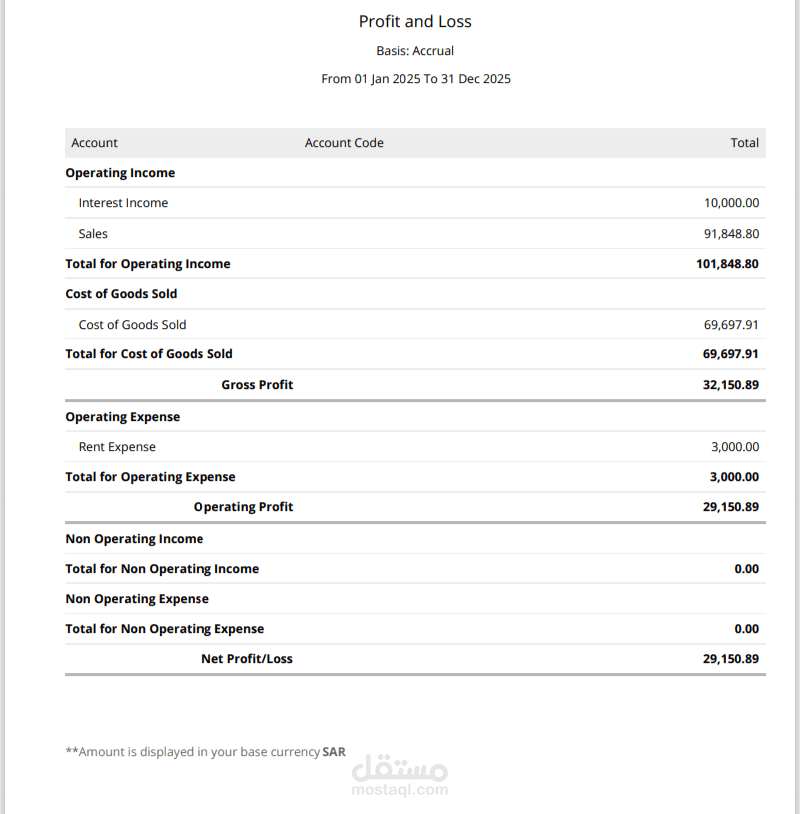Screen dimensions: 800x814
Task: Select the Non Operating Expense heading
Action: pyautogui.click(x=137, y=599)
